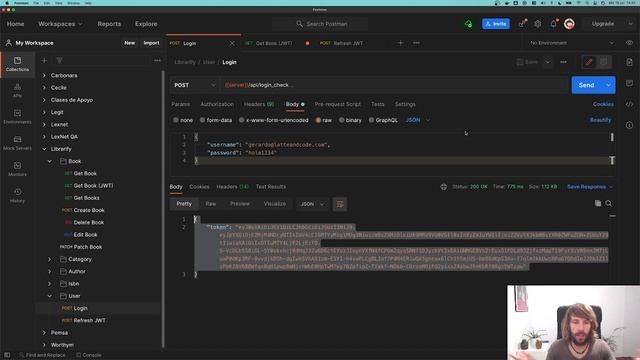The image size is (640, 360).
Task: Copy the response with the copy icon
Action: pyautogui.click(x=598, y=203)
